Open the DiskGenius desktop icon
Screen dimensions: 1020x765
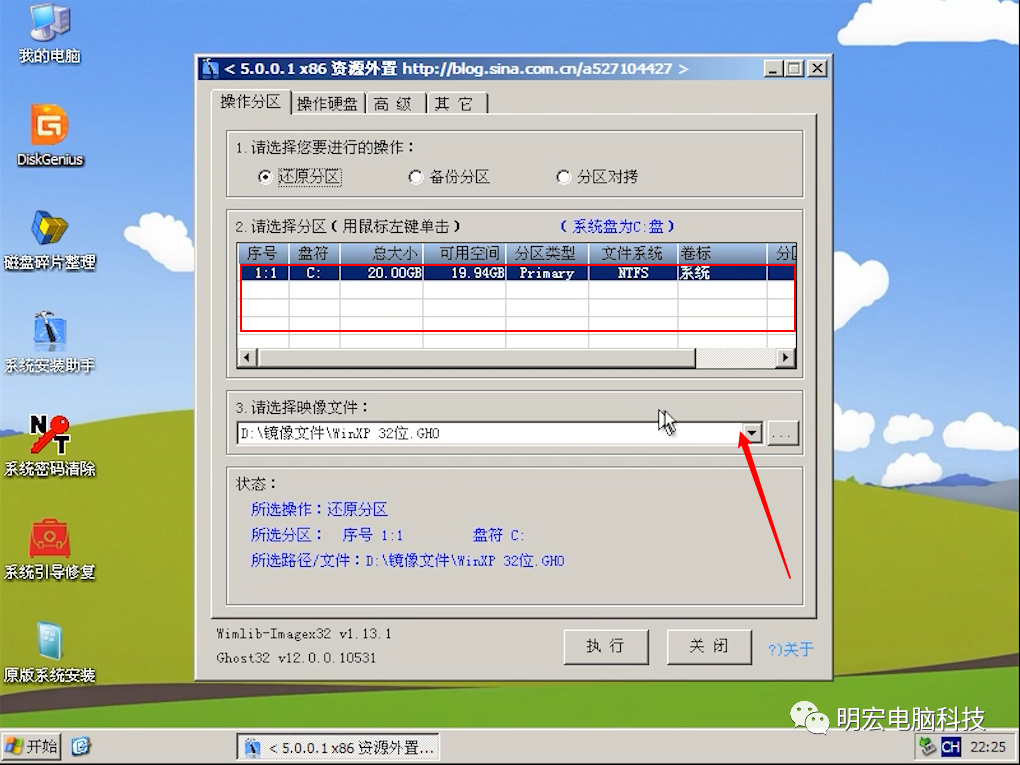(49, 127)
